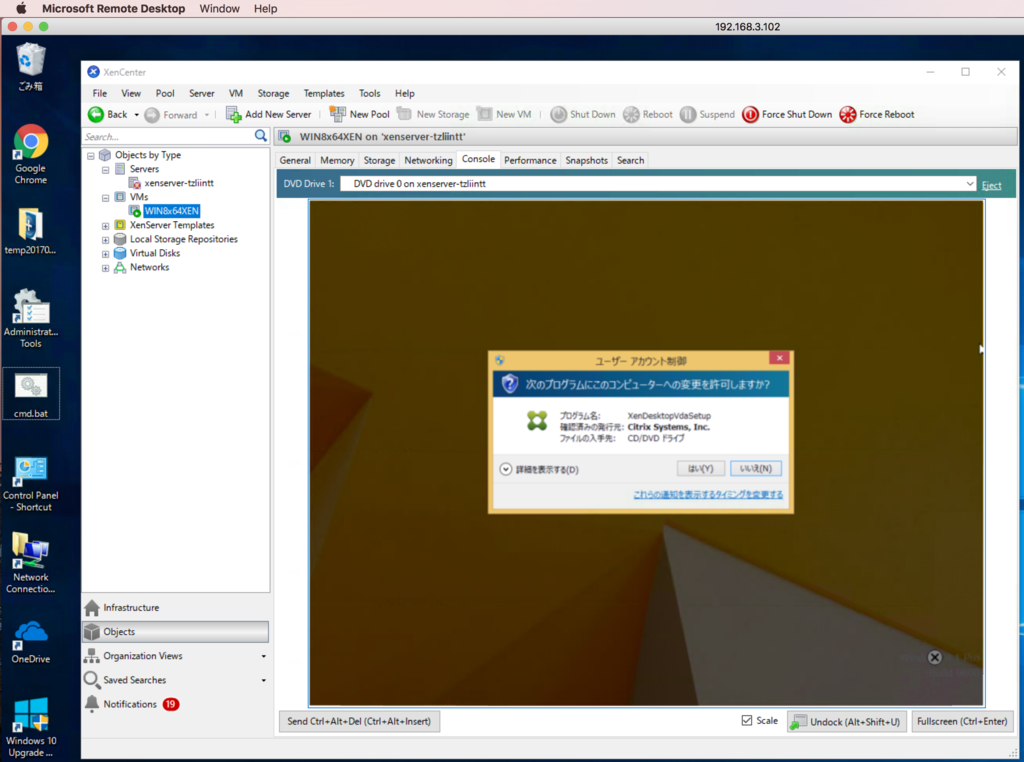Image resolution: width=1024 pixels, height=762 pixels.
Task: Click the Shut Down power icon
Action: click(x=558, y=115)
